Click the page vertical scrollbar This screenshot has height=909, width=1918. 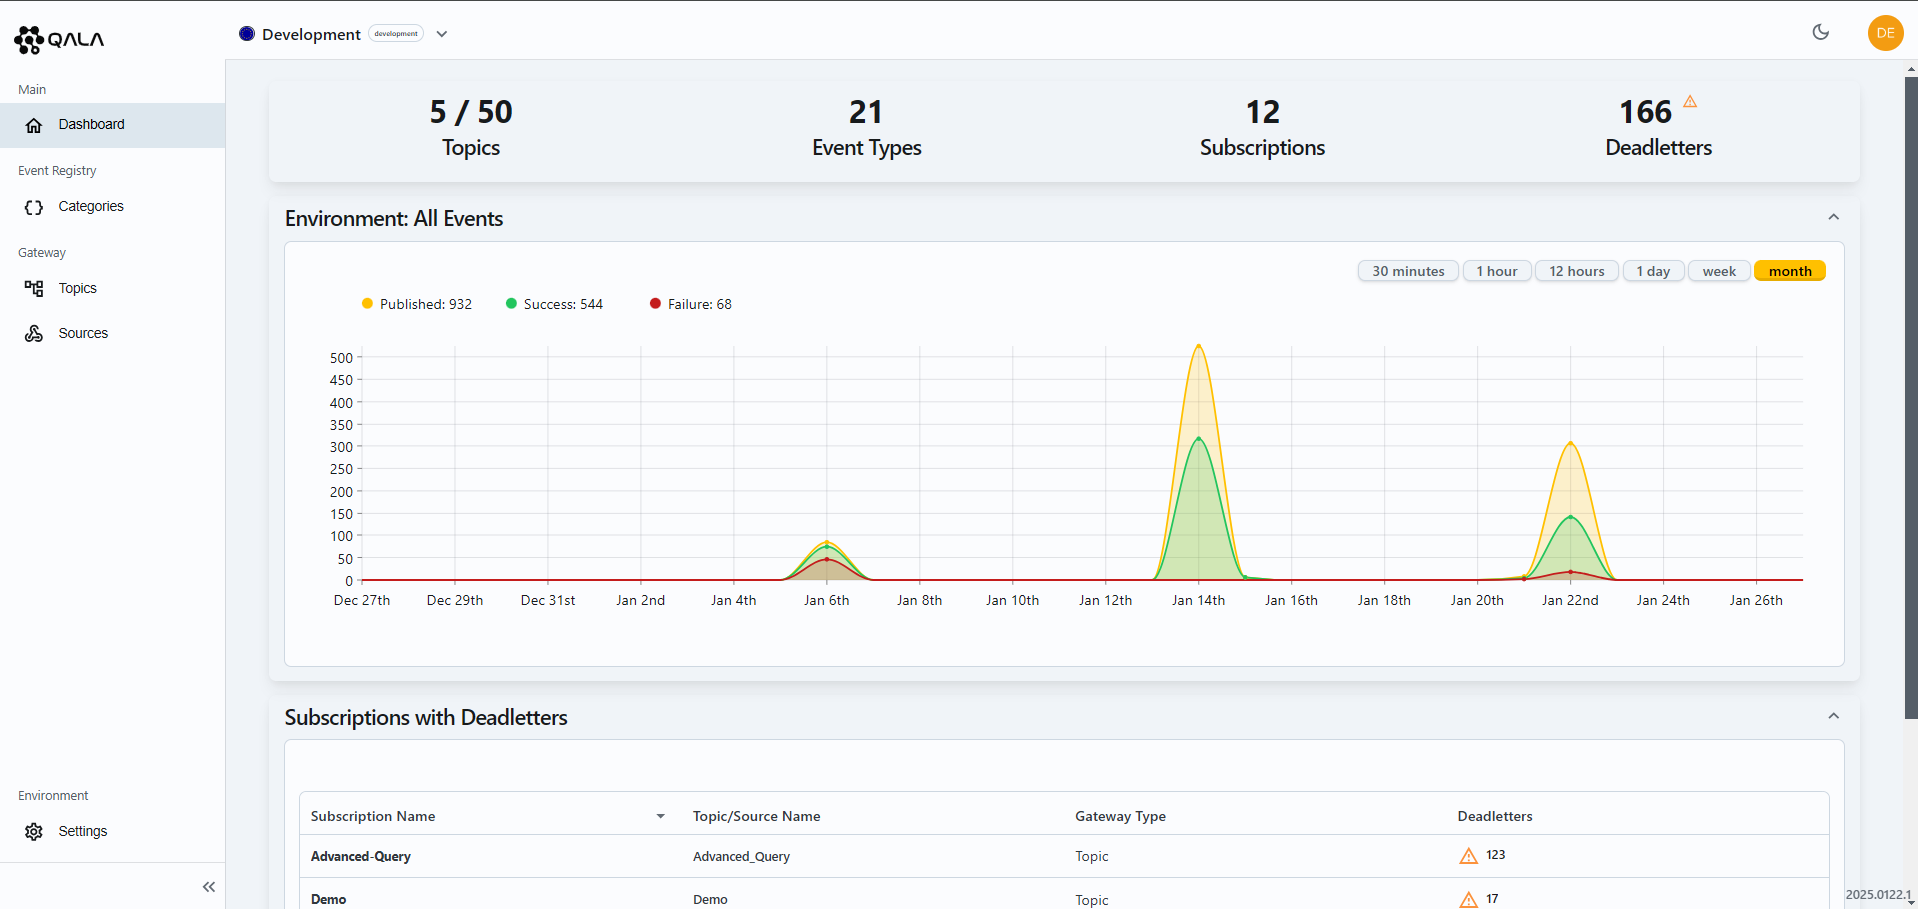[x=1911, y=397]
